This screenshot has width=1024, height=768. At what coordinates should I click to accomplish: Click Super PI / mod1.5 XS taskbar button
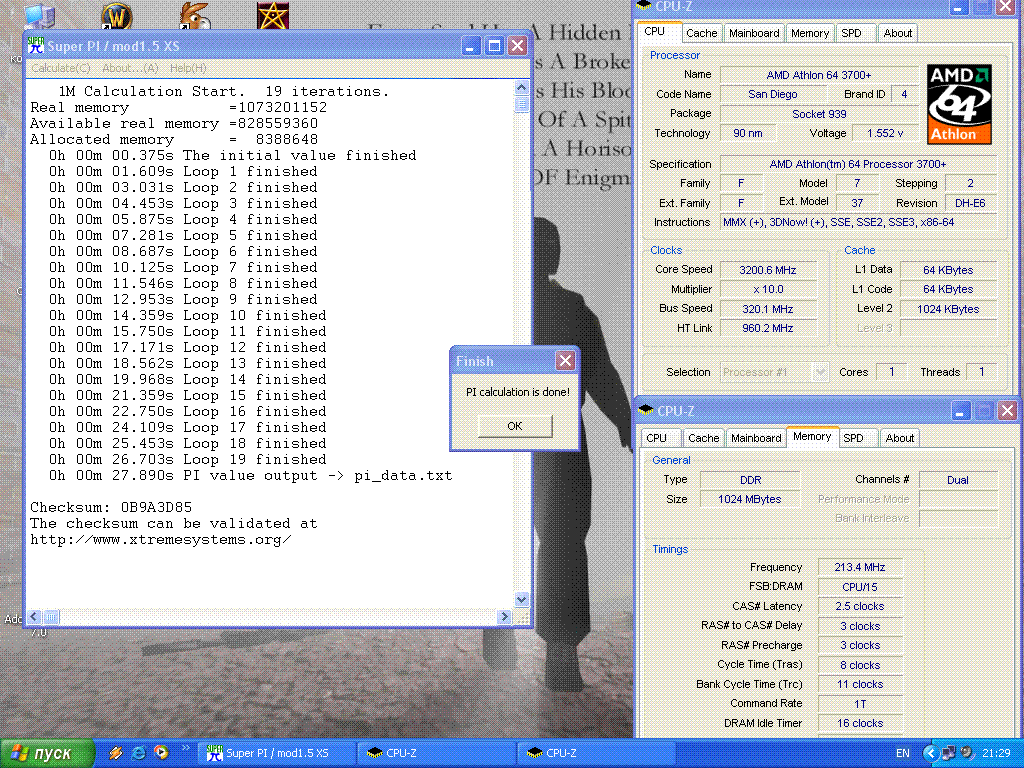276,753
